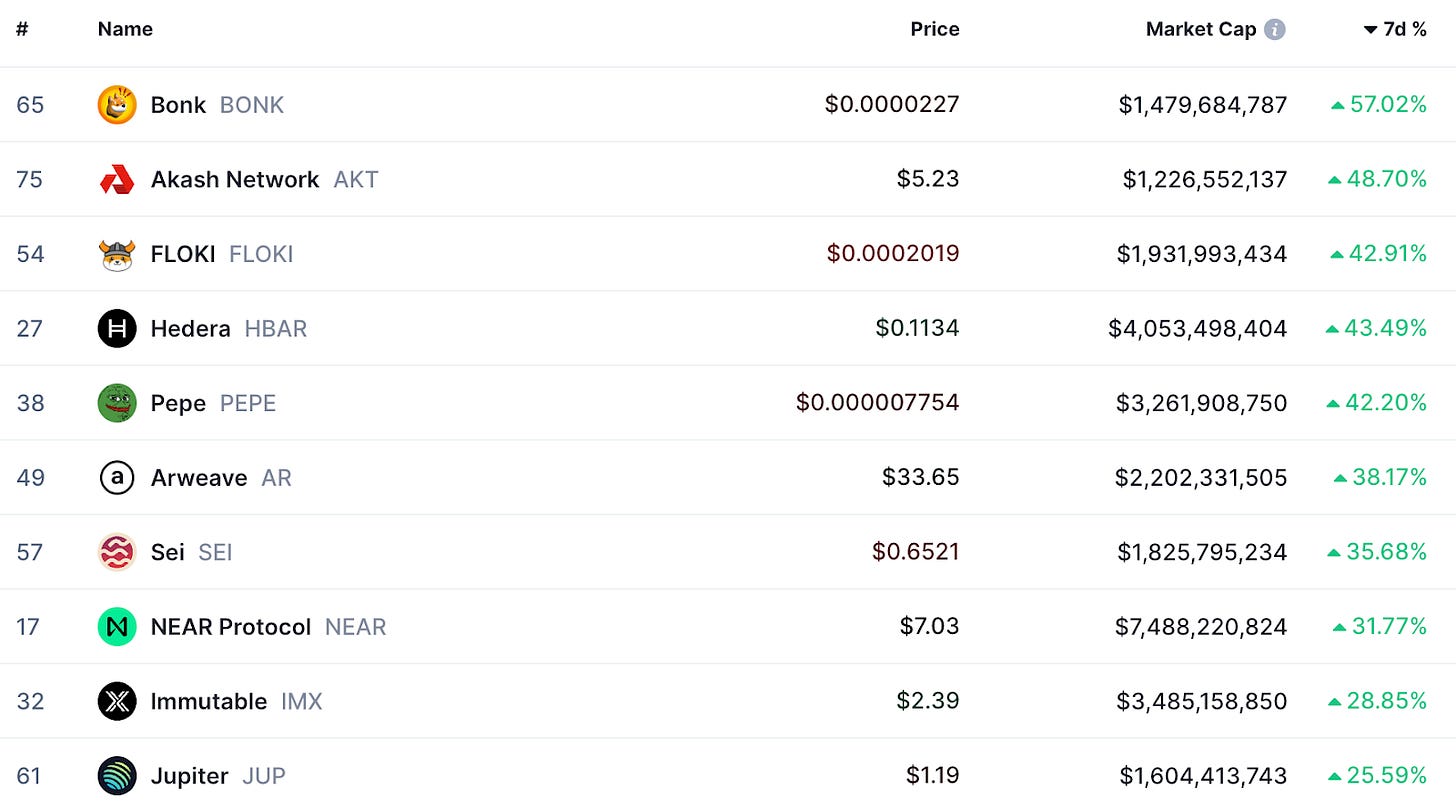Screen dimensions: 1456x806
Task: Sort table by Price column header
Action: coord(935,30)
